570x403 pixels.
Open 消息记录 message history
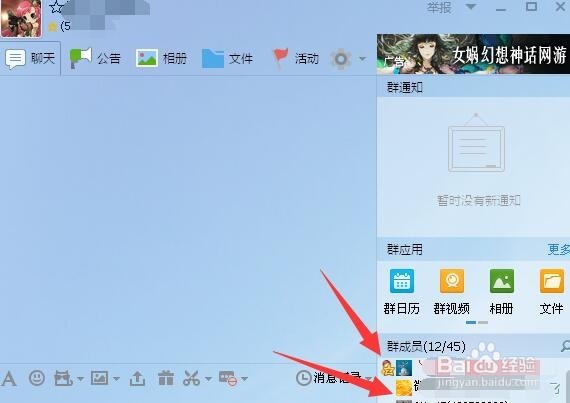tap(329, 378)
